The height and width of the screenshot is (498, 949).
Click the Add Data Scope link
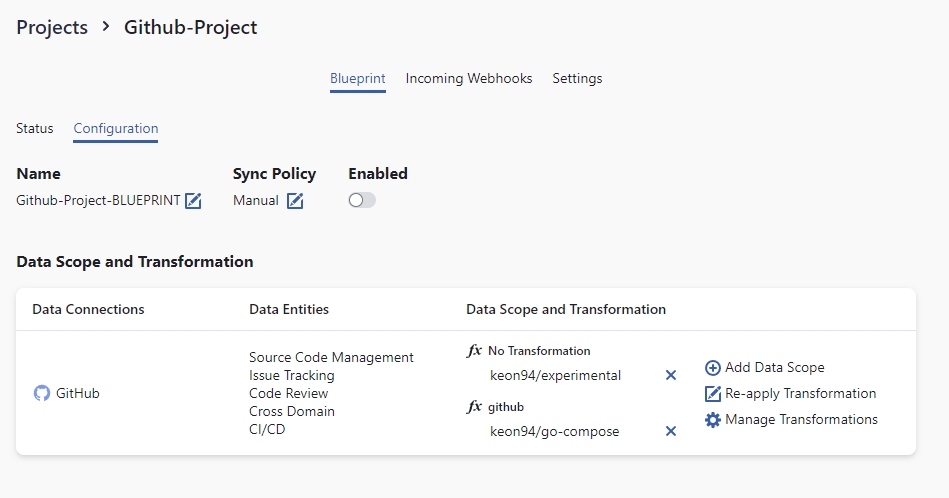(x=775, y=368)
